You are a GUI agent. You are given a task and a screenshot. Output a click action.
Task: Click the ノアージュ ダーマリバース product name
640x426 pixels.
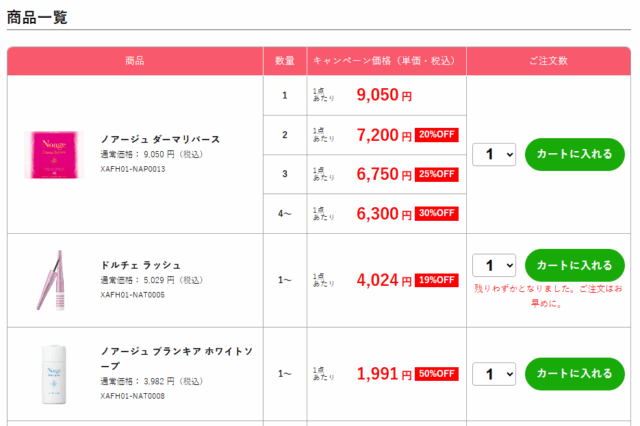coord(160,139)
